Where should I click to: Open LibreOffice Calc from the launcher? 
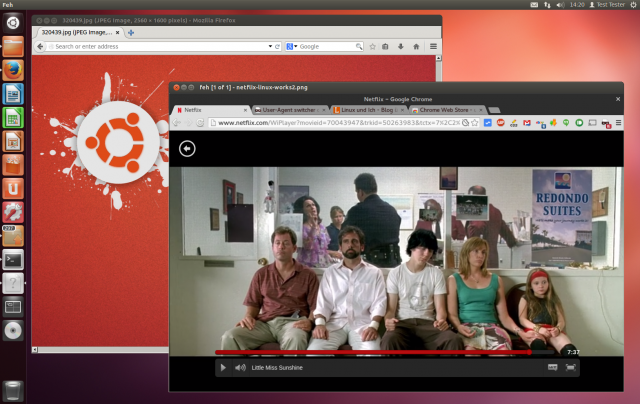(x=13, y=118)
